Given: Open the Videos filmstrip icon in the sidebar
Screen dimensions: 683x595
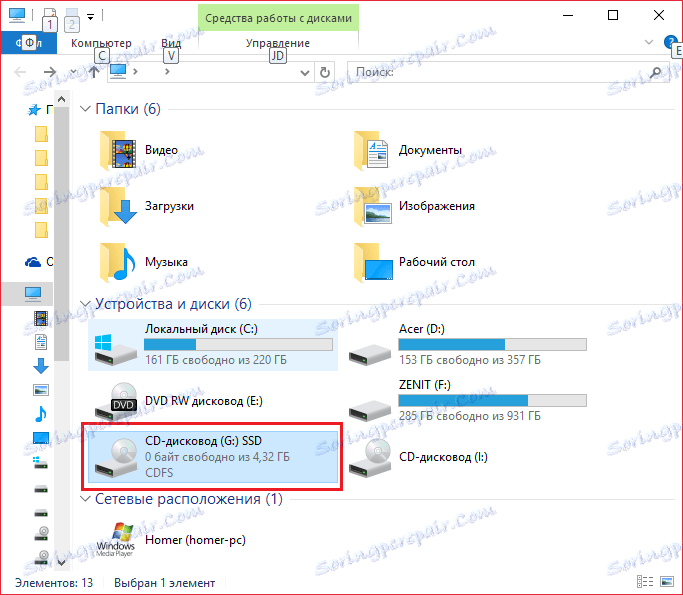Looking at the screenshot, I should tap(41, 318).
